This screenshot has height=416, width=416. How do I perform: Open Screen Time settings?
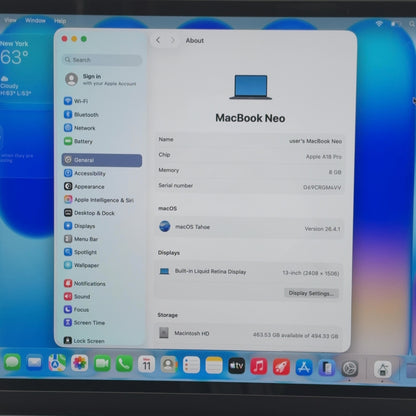84,323
